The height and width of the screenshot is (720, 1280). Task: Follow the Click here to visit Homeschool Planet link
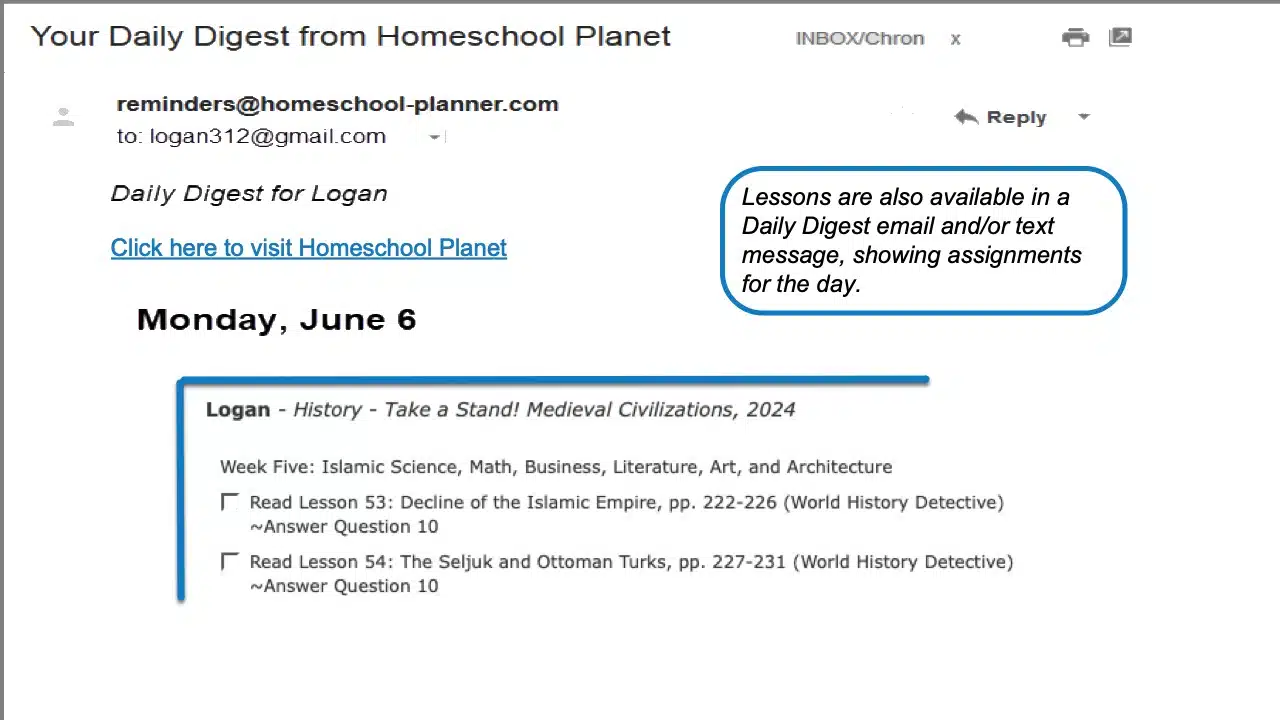click(308, 248)
